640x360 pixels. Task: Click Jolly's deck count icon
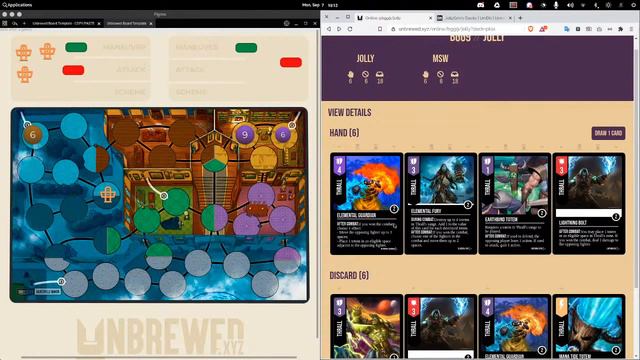pyautogui.click(x=380, y=74)
